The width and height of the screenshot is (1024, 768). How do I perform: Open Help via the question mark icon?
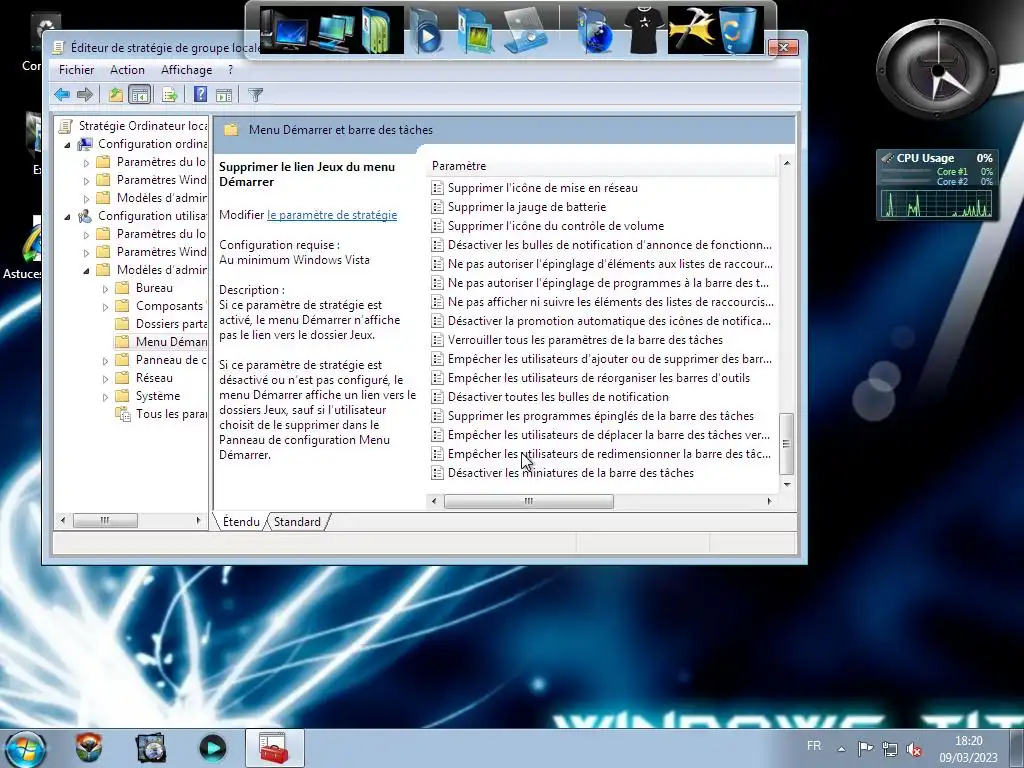(x=200, y=95)
